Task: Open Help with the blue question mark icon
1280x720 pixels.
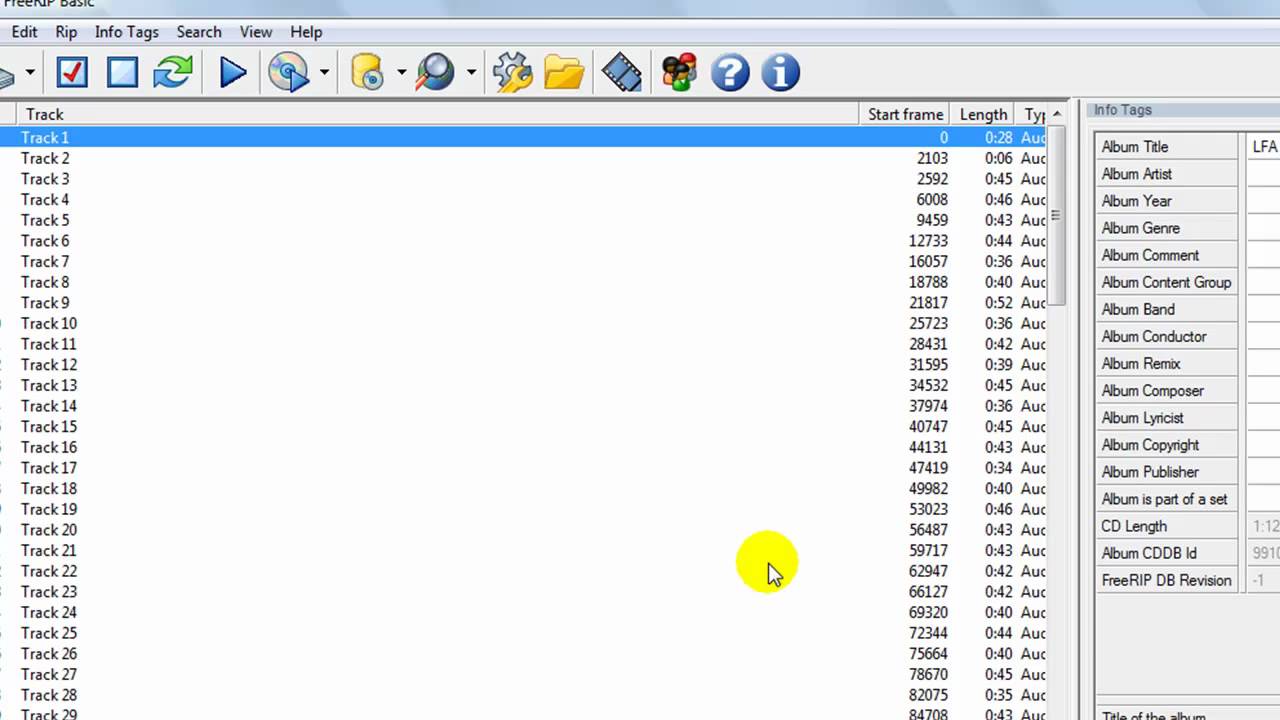Action: [730, 72]
